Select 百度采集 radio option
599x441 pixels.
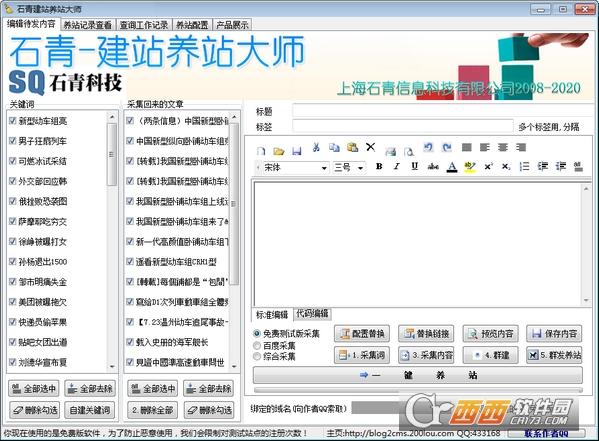tap(257, 346)
